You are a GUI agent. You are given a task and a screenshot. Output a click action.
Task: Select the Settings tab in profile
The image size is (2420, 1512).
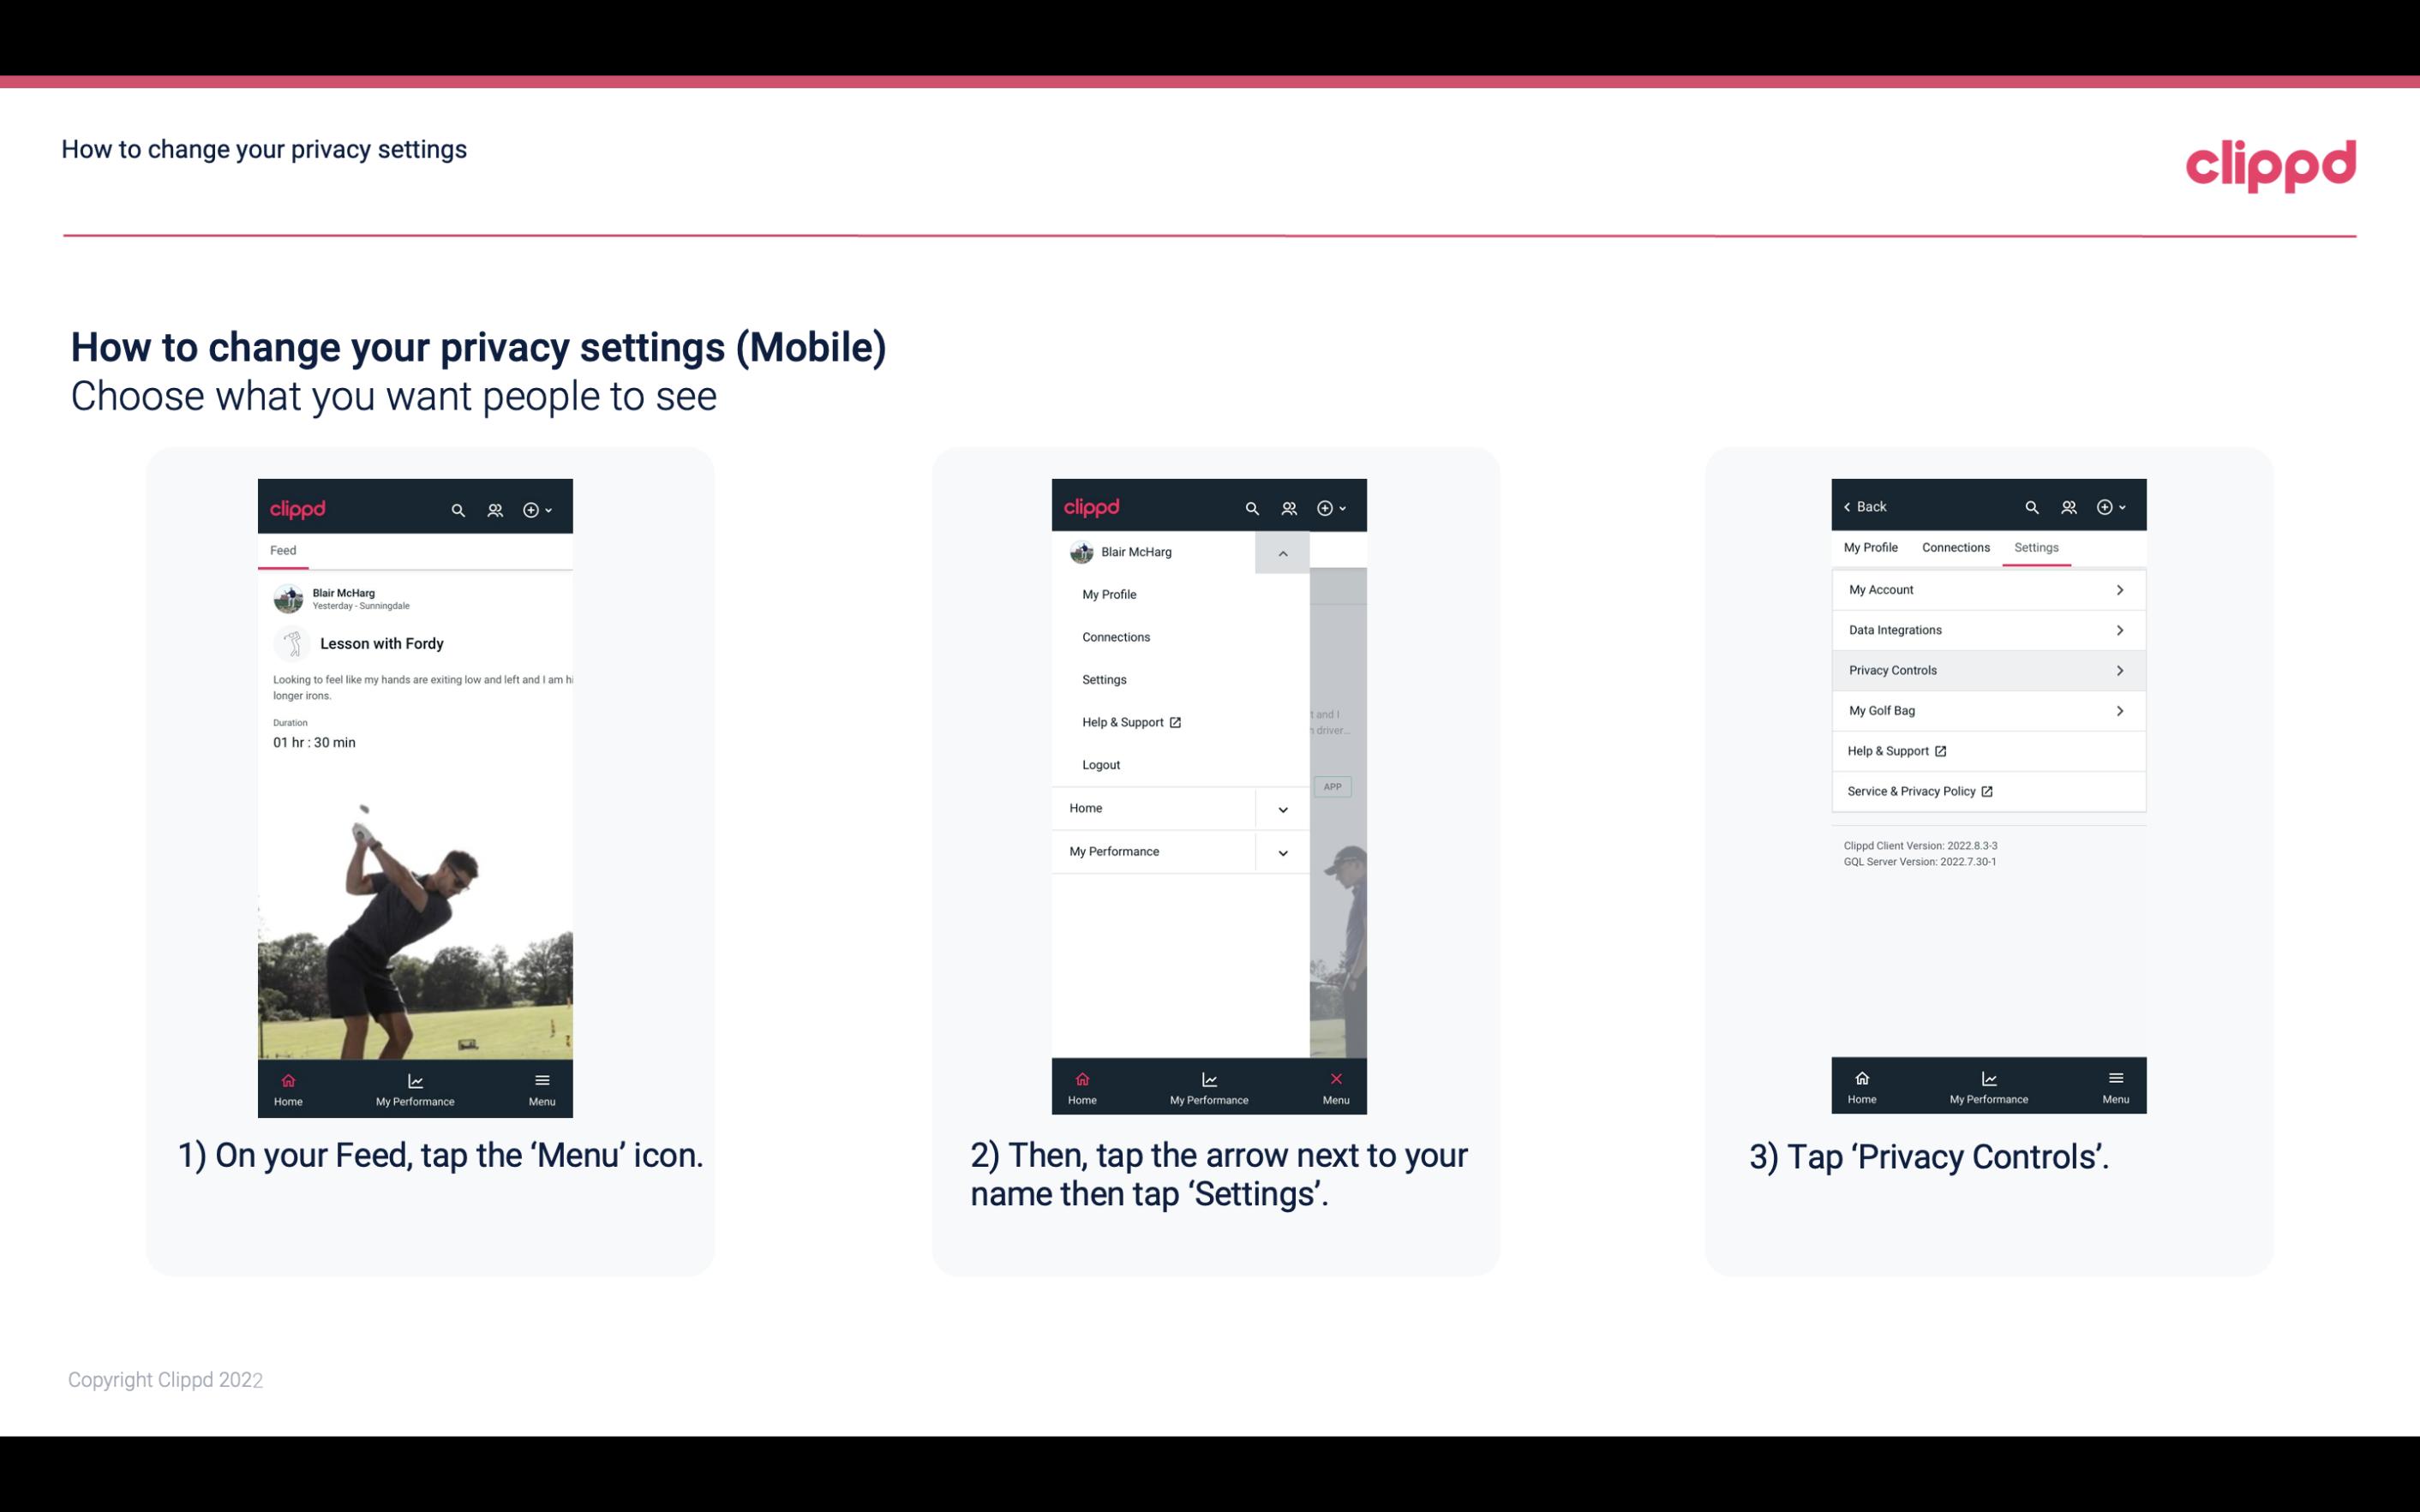click(x=2037, y=547)
